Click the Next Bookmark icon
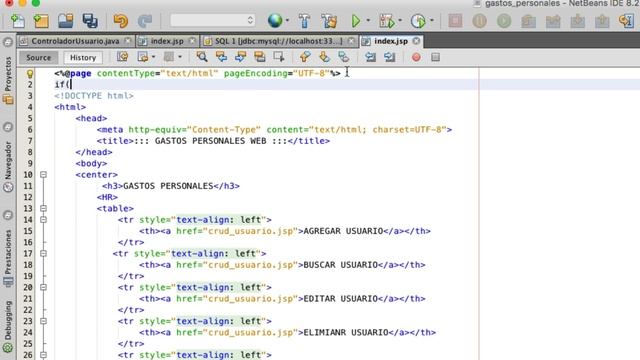Image resolution: width=640 pixels, height=360 pixels. pyautogui.click(x=324, y=57)
